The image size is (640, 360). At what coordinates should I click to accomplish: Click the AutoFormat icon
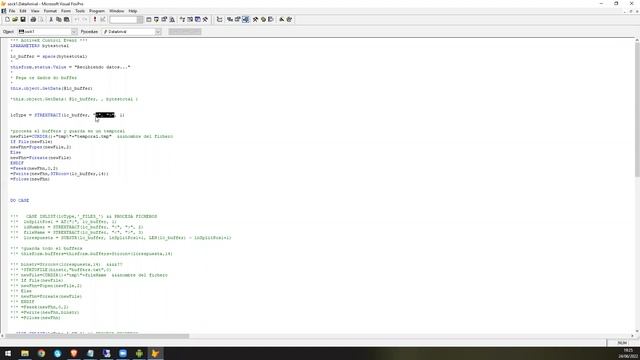[x=289, y=19]
